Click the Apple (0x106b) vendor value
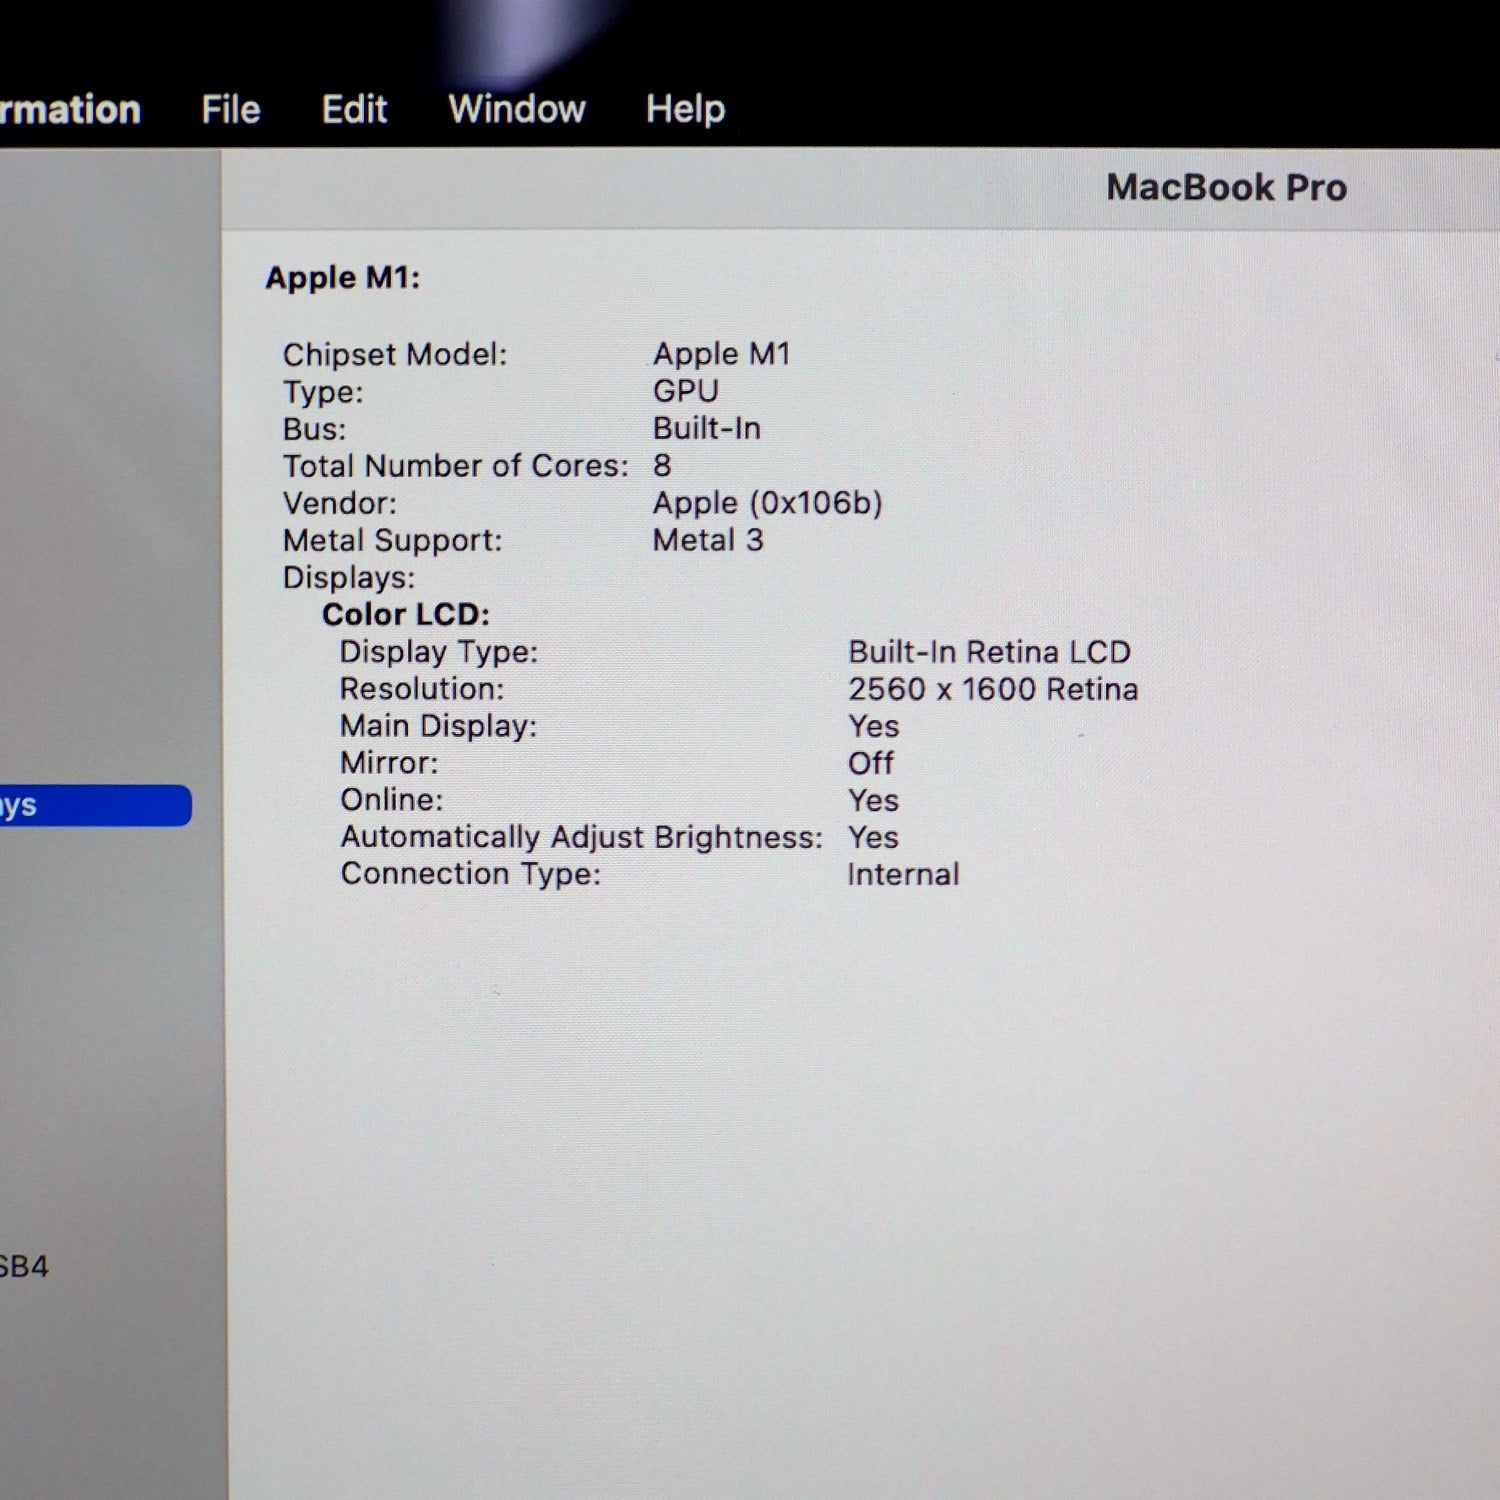This screenshot has height=1500, width=1500. [767, 503]
